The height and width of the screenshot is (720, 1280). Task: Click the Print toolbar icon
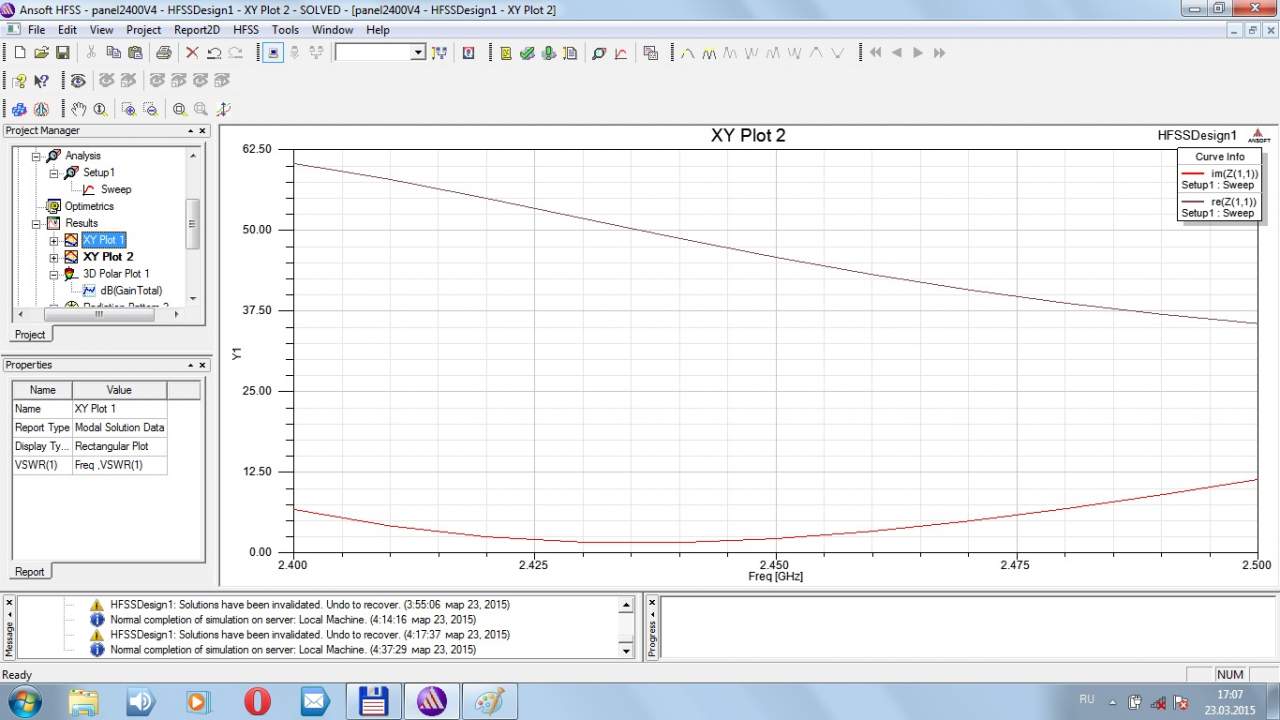pyautogui.click(x=163, y=53)
